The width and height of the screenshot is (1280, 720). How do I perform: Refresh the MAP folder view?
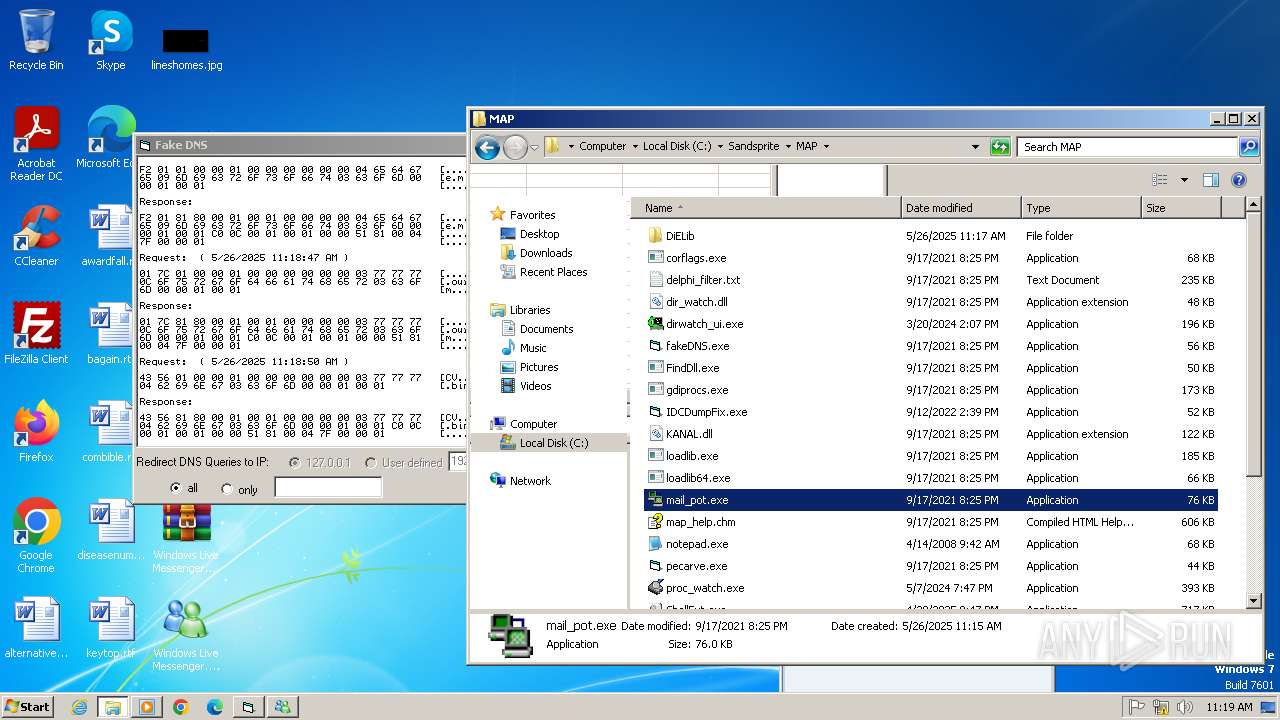(x=1000, y=147)
